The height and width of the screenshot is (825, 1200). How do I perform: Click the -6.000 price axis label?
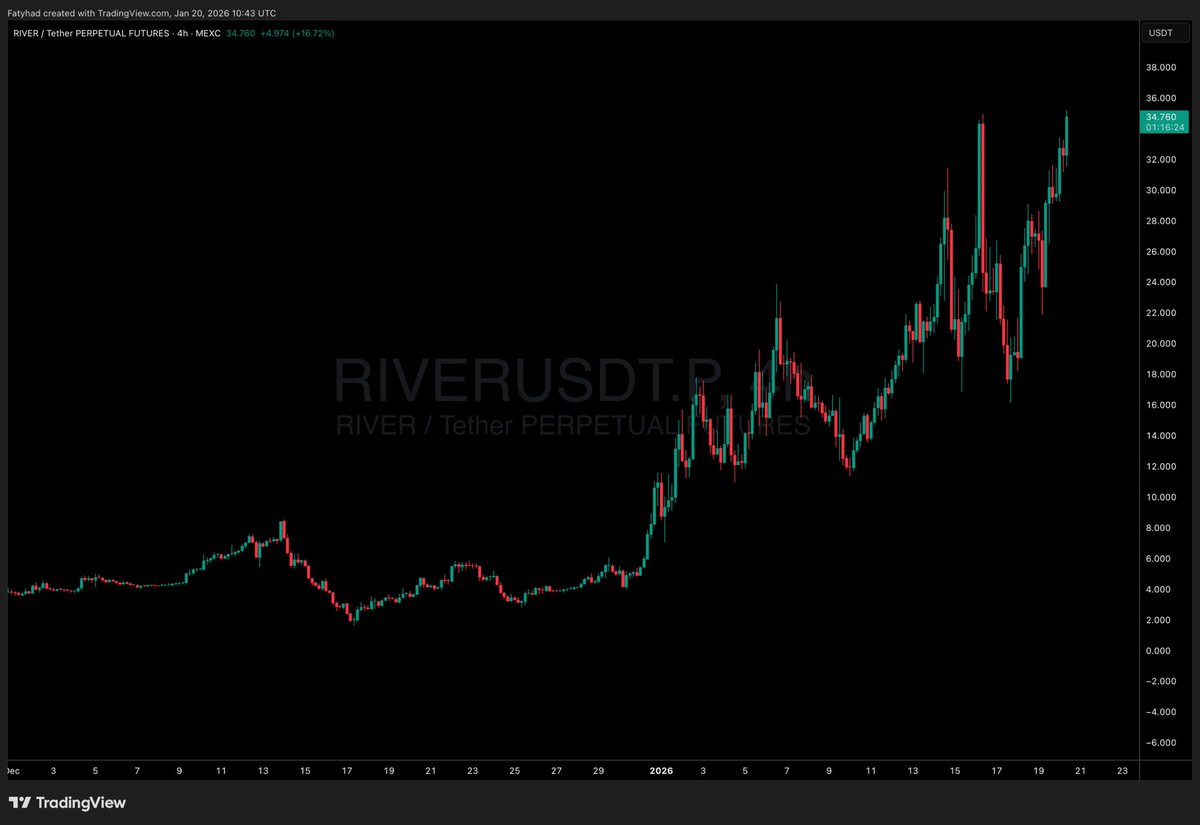point(1162,743)
